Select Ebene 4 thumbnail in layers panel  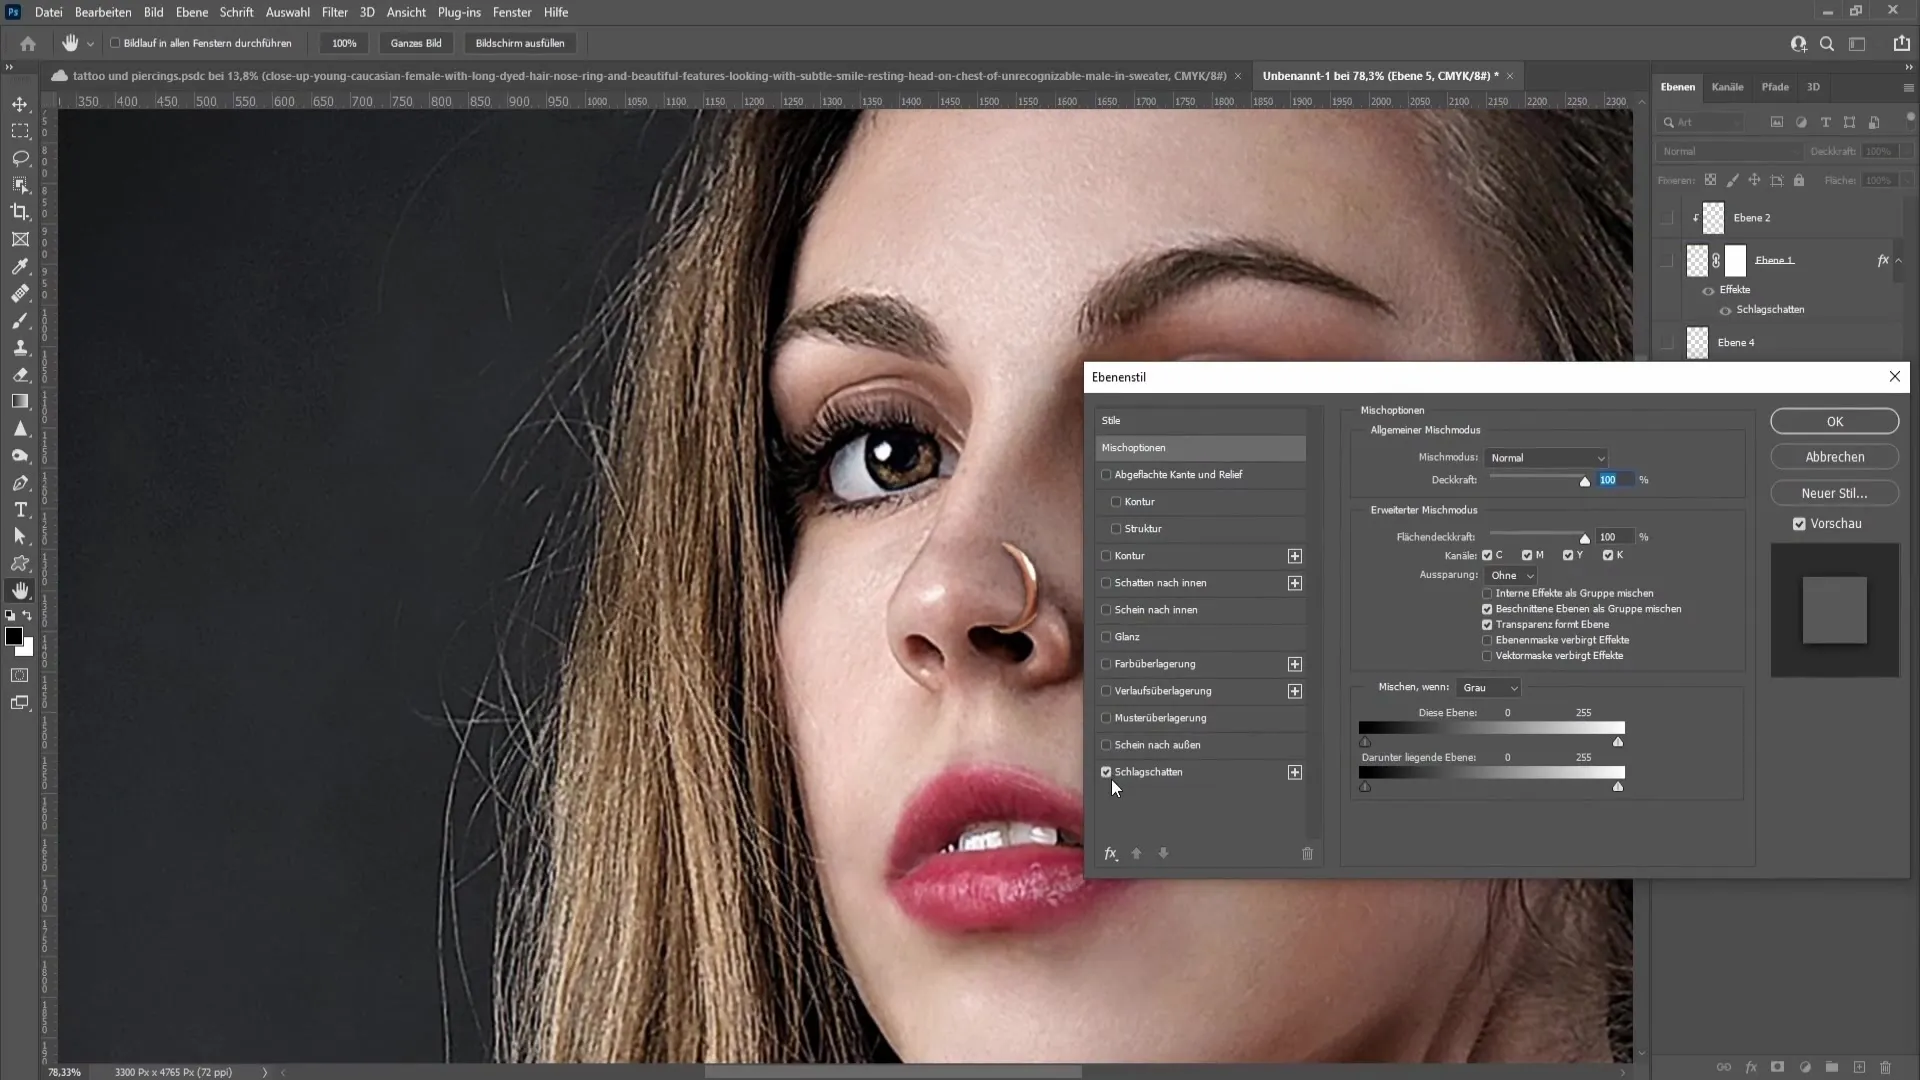(1698, 342)
